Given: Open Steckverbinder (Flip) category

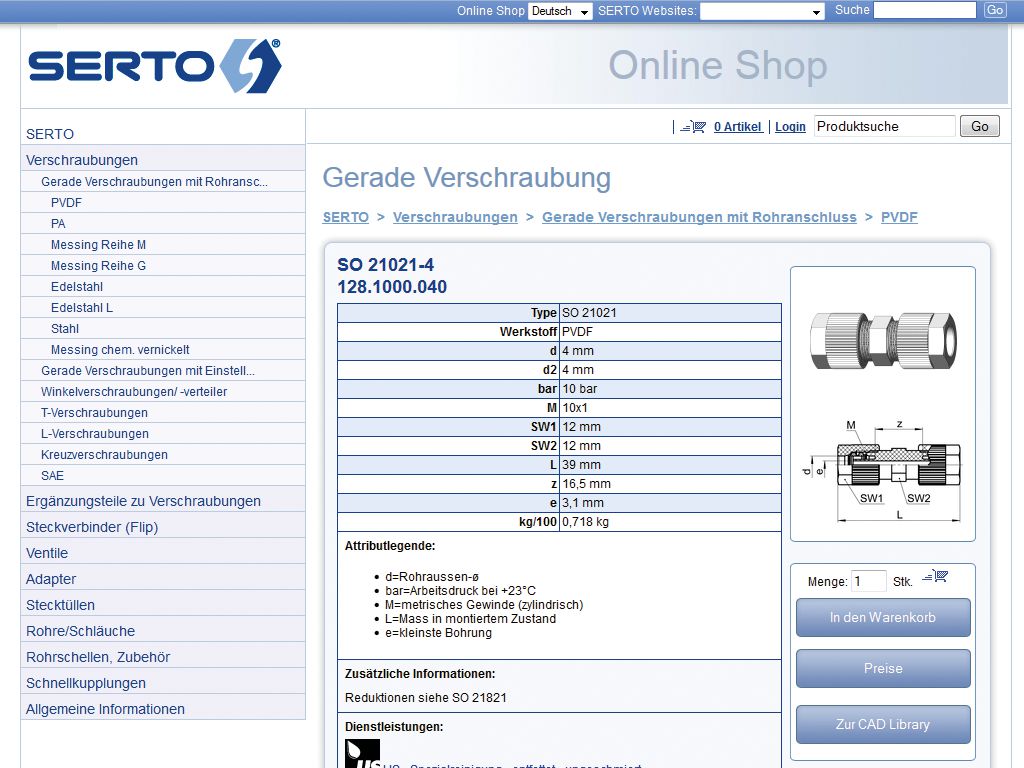Looking at the screenshot, I should click(92, 527).
